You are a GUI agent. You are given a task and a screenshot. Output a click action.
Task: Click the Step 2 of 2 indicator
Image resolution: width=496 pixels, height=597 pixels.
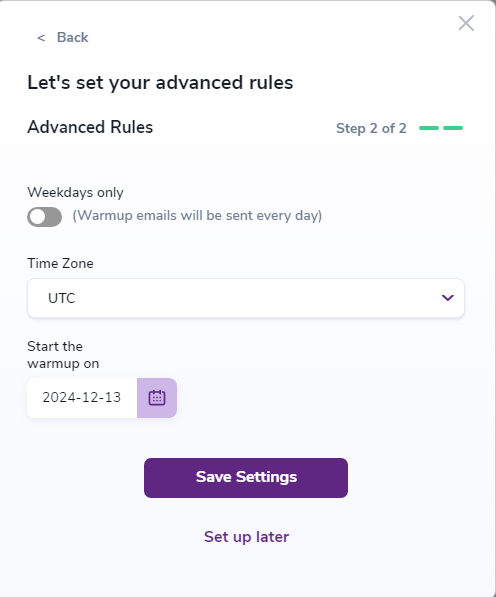(x=371, y=128)
